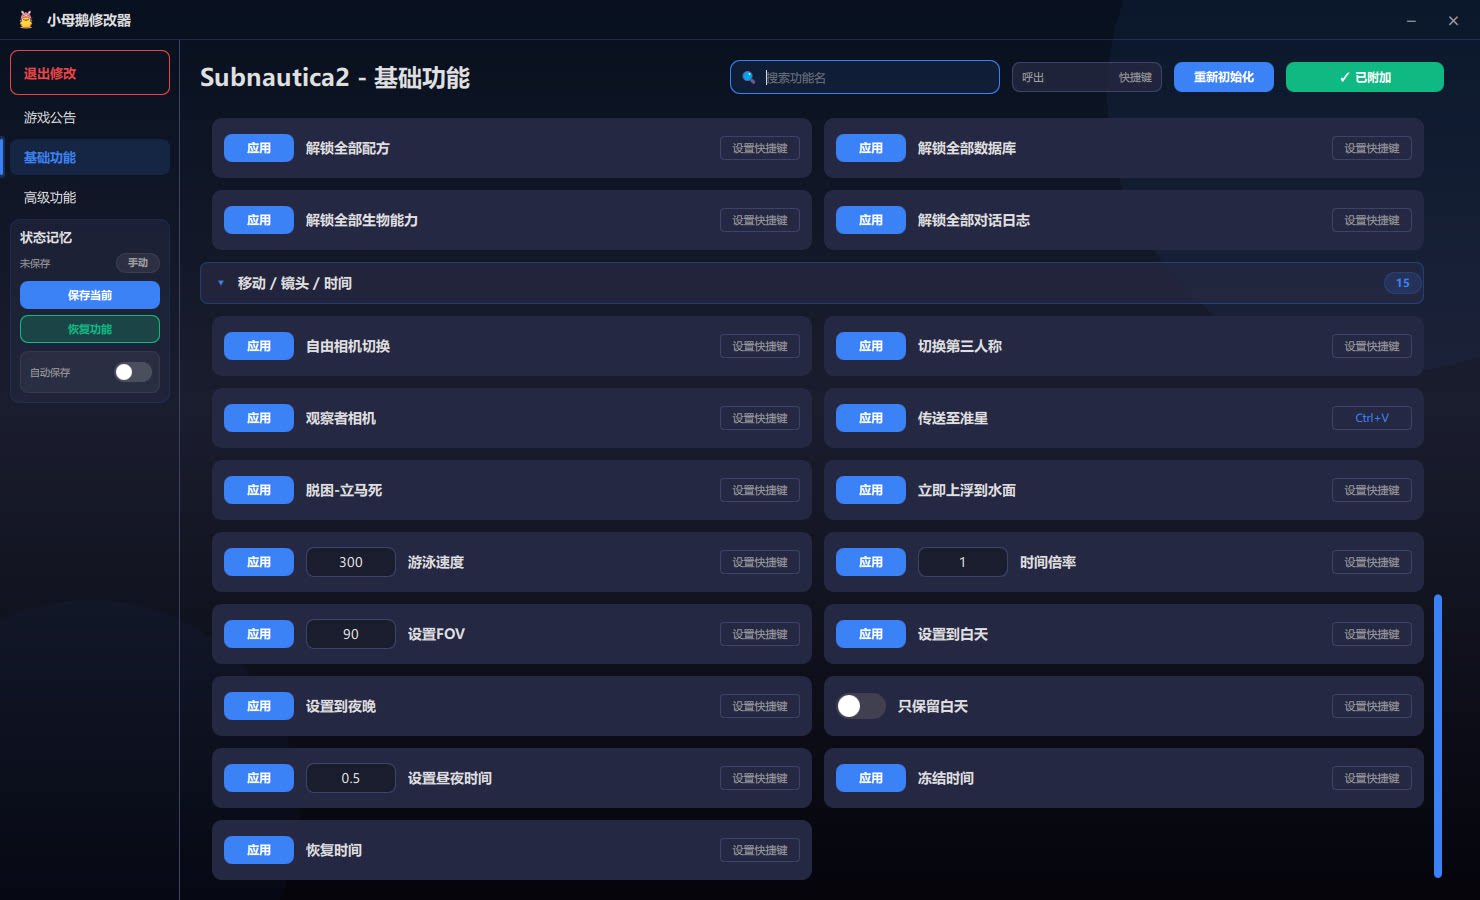Switch to the 高级功能 page
The width and height of the screenshot is (1480, 900).
90,197
